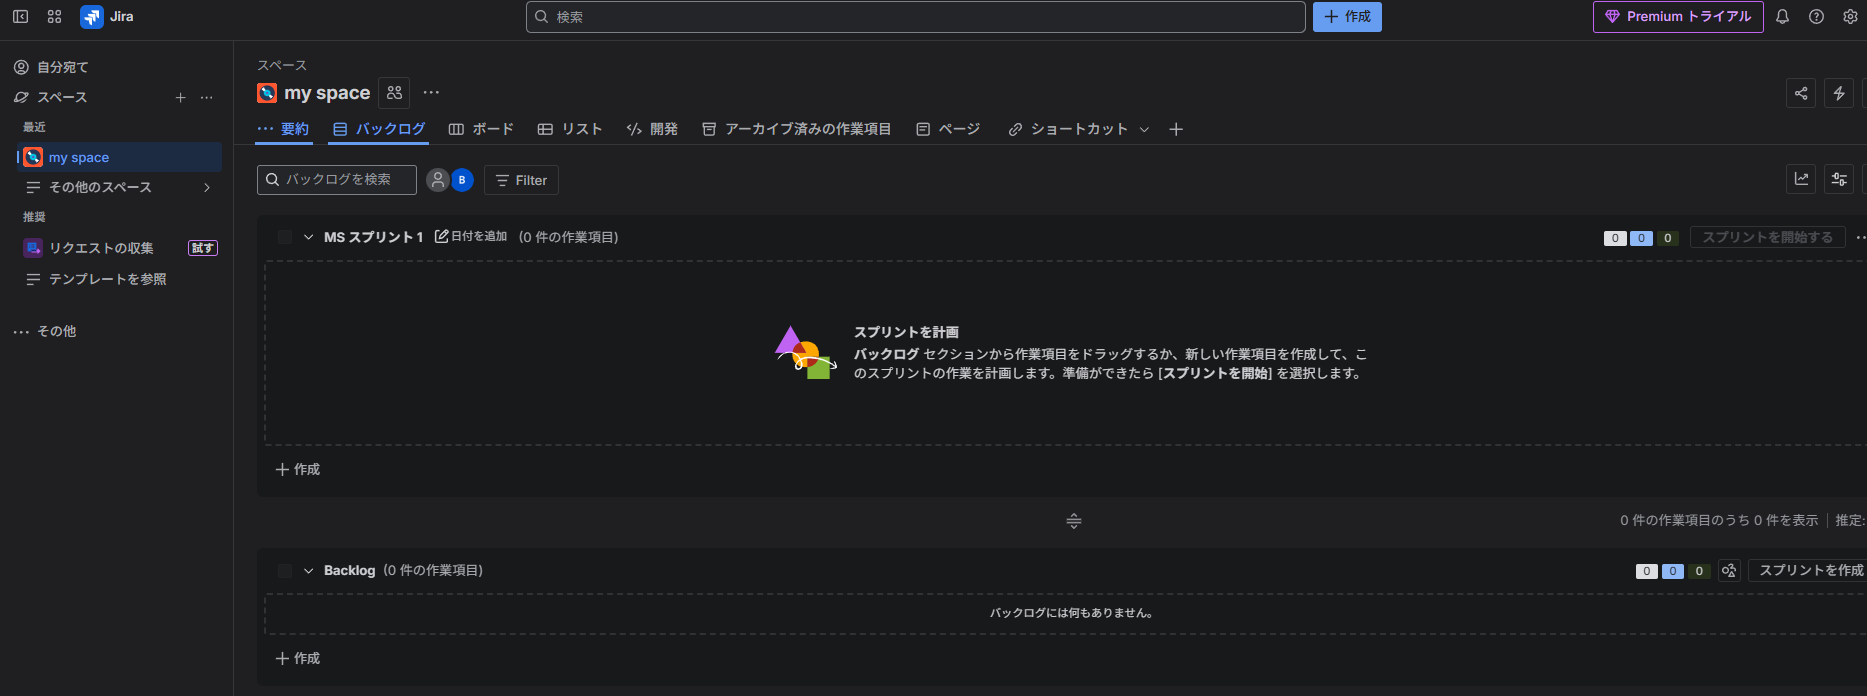This screenshot has width=1867, height=696.
Task: Click the Backlog linked items icon
Action: click(x=1729, y=571)
